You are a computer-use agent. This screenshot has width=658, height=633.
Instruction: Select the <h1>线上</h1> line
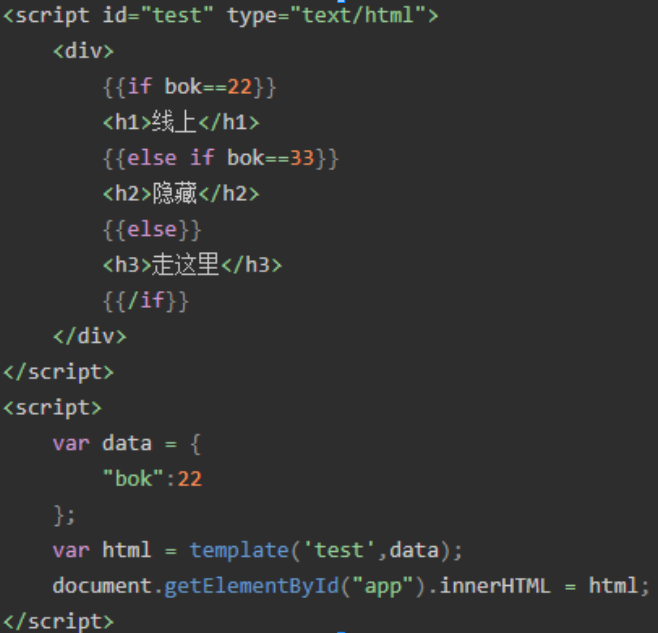click(181, 123)
